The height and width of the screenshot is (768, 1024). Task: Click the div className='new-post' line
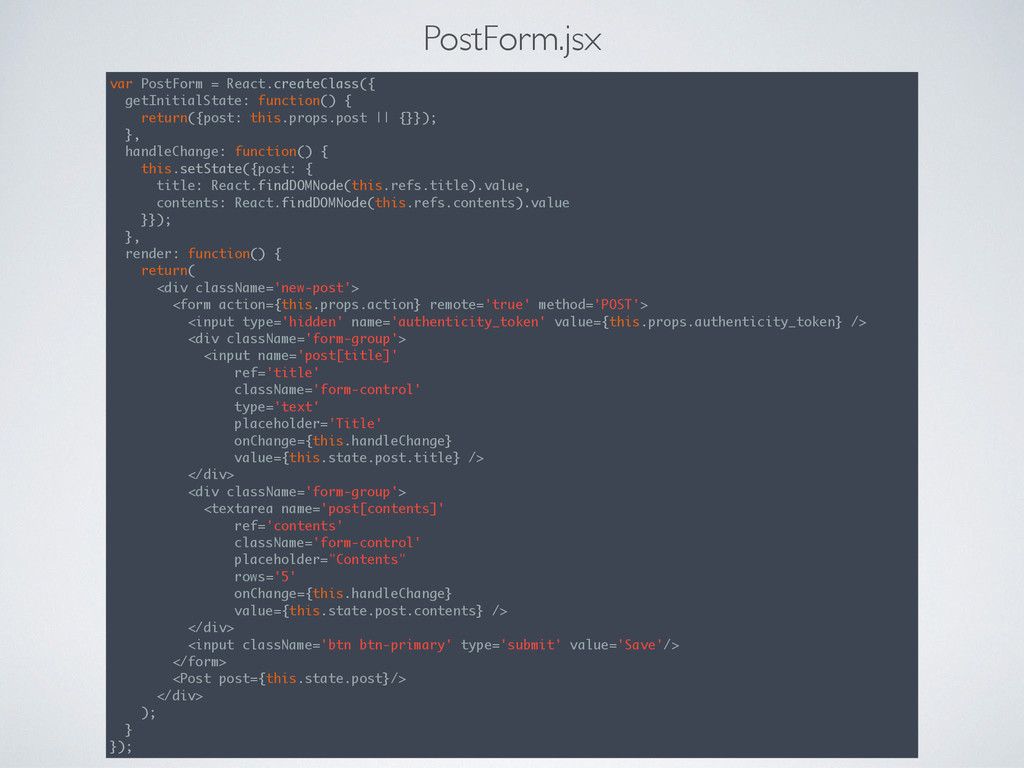[257, 288]
